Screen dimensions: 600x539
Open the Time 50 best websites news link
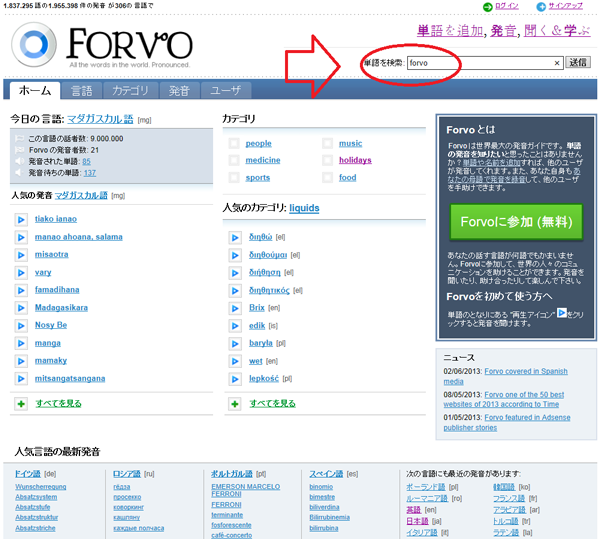[504, 399]
